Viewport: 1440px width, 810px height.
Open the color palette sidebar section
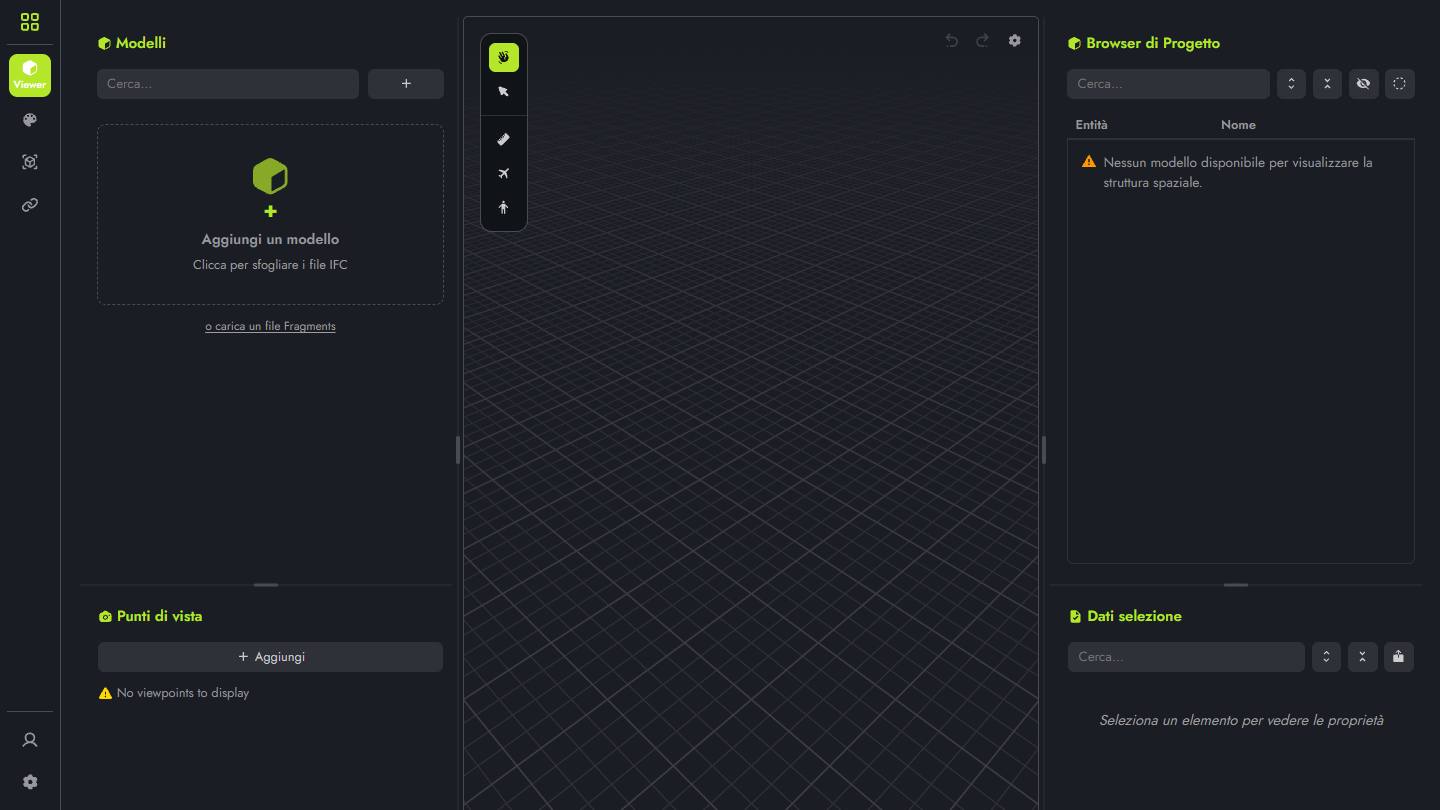[30, 120]
